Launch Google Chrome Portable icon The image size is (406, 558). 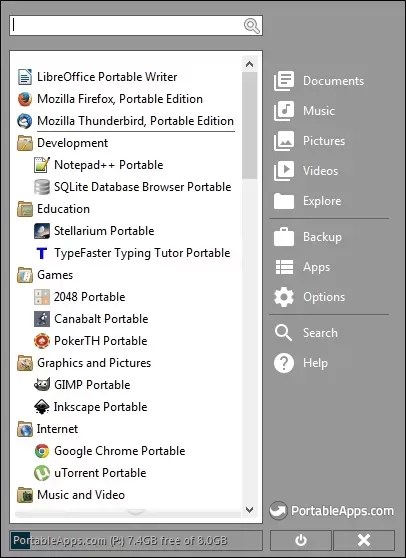42,451
